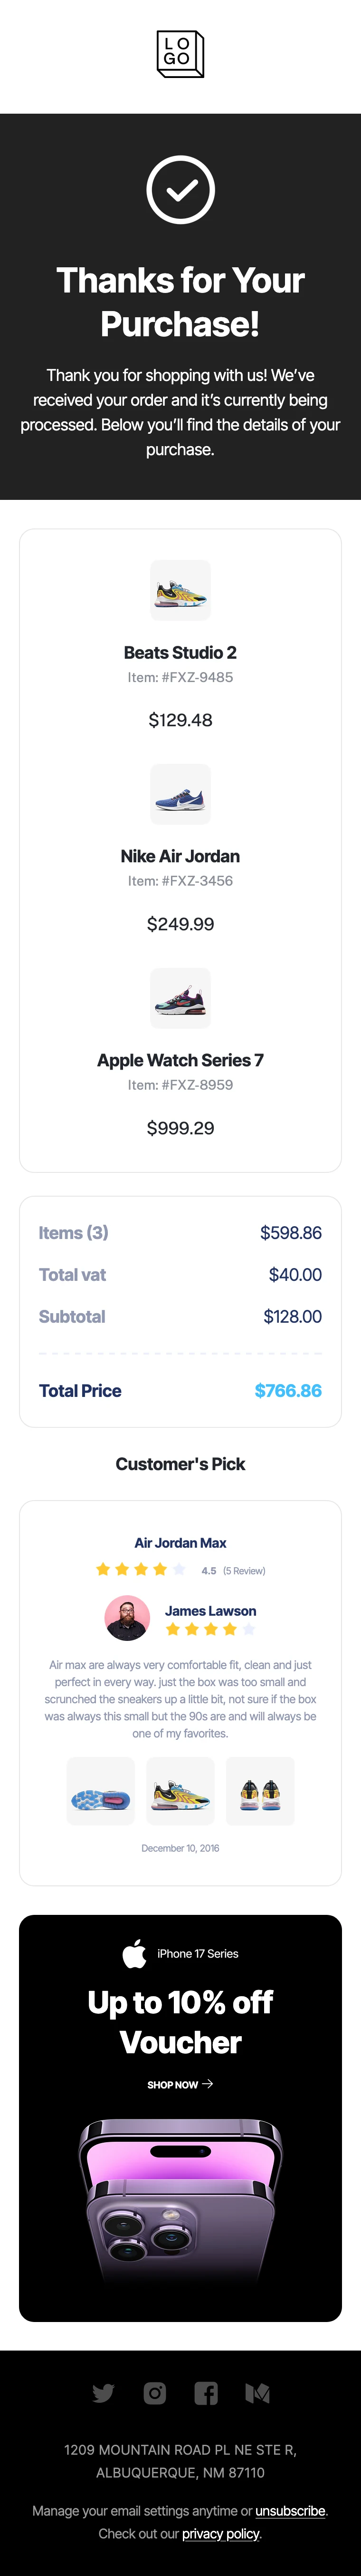
Task: Click the SHOP NOW link
Action: click(173, 2085)
